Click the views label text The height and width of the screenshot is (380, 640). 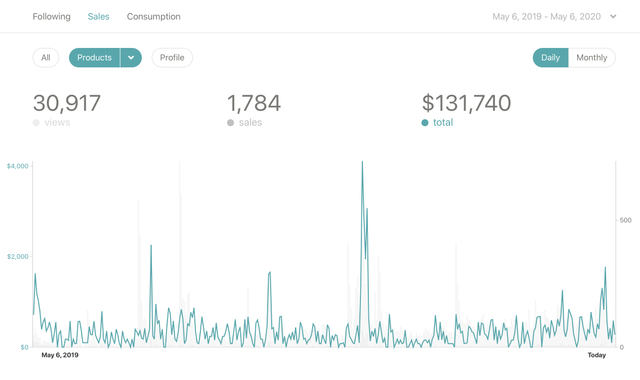(57, 122)
